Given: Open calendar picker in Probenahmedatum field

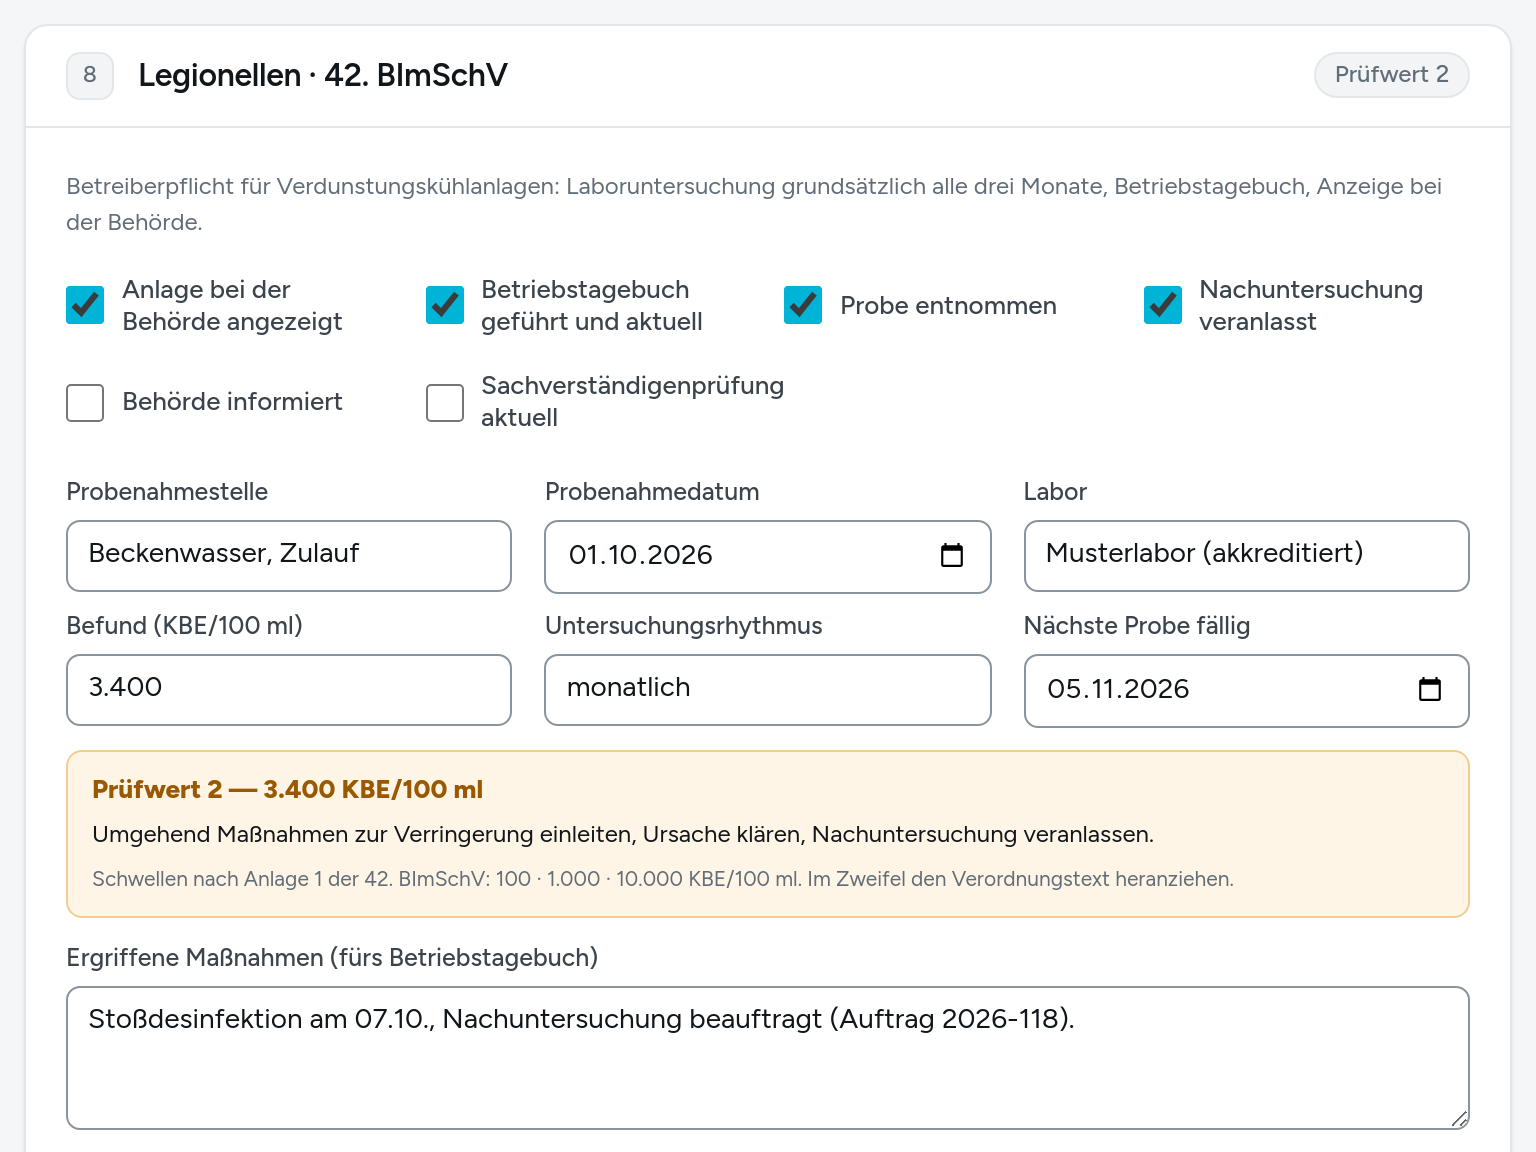Looking at the screenshot, I should (x=952, y=555).
